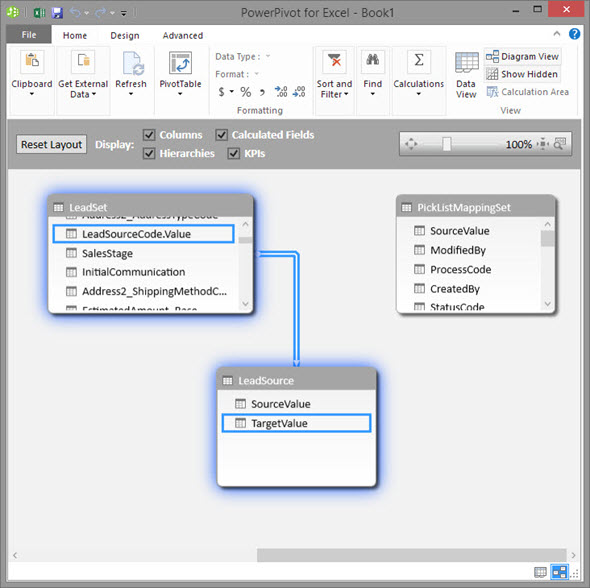Select SalesStage column in LeadSet

(144, 253)
